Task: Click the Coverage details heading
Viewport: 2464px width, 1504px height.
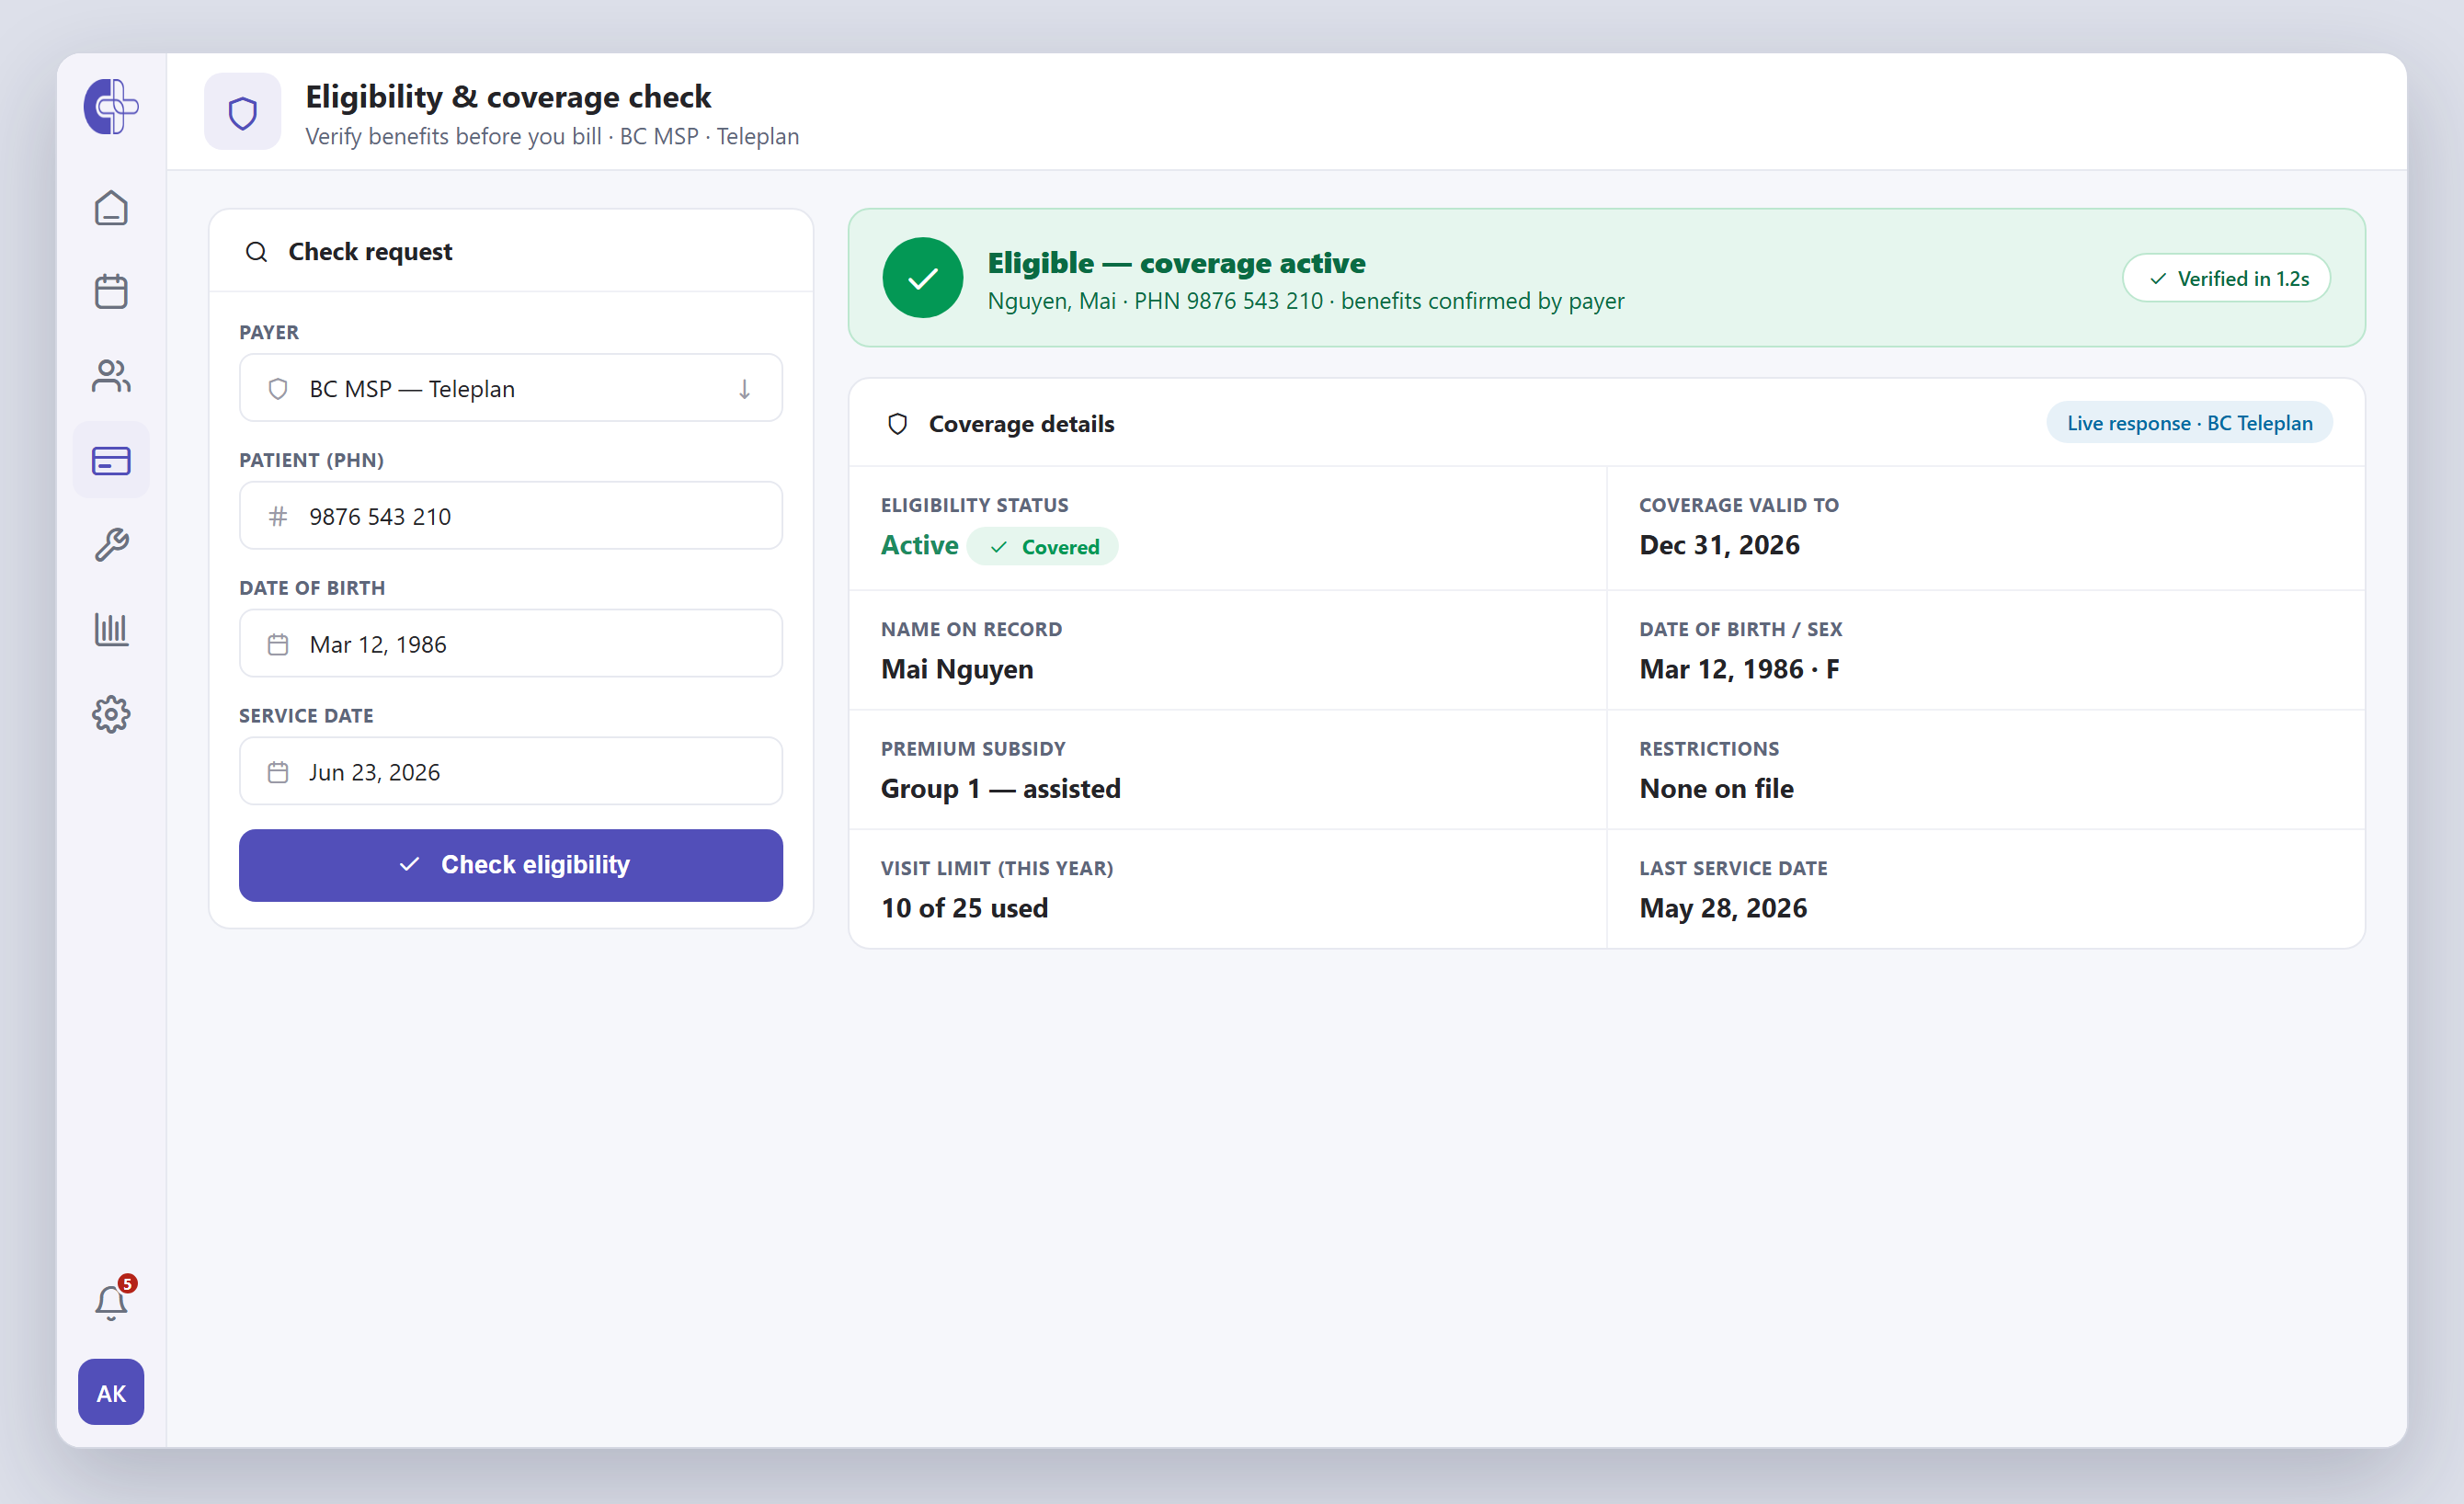Action: (1021, 424)
